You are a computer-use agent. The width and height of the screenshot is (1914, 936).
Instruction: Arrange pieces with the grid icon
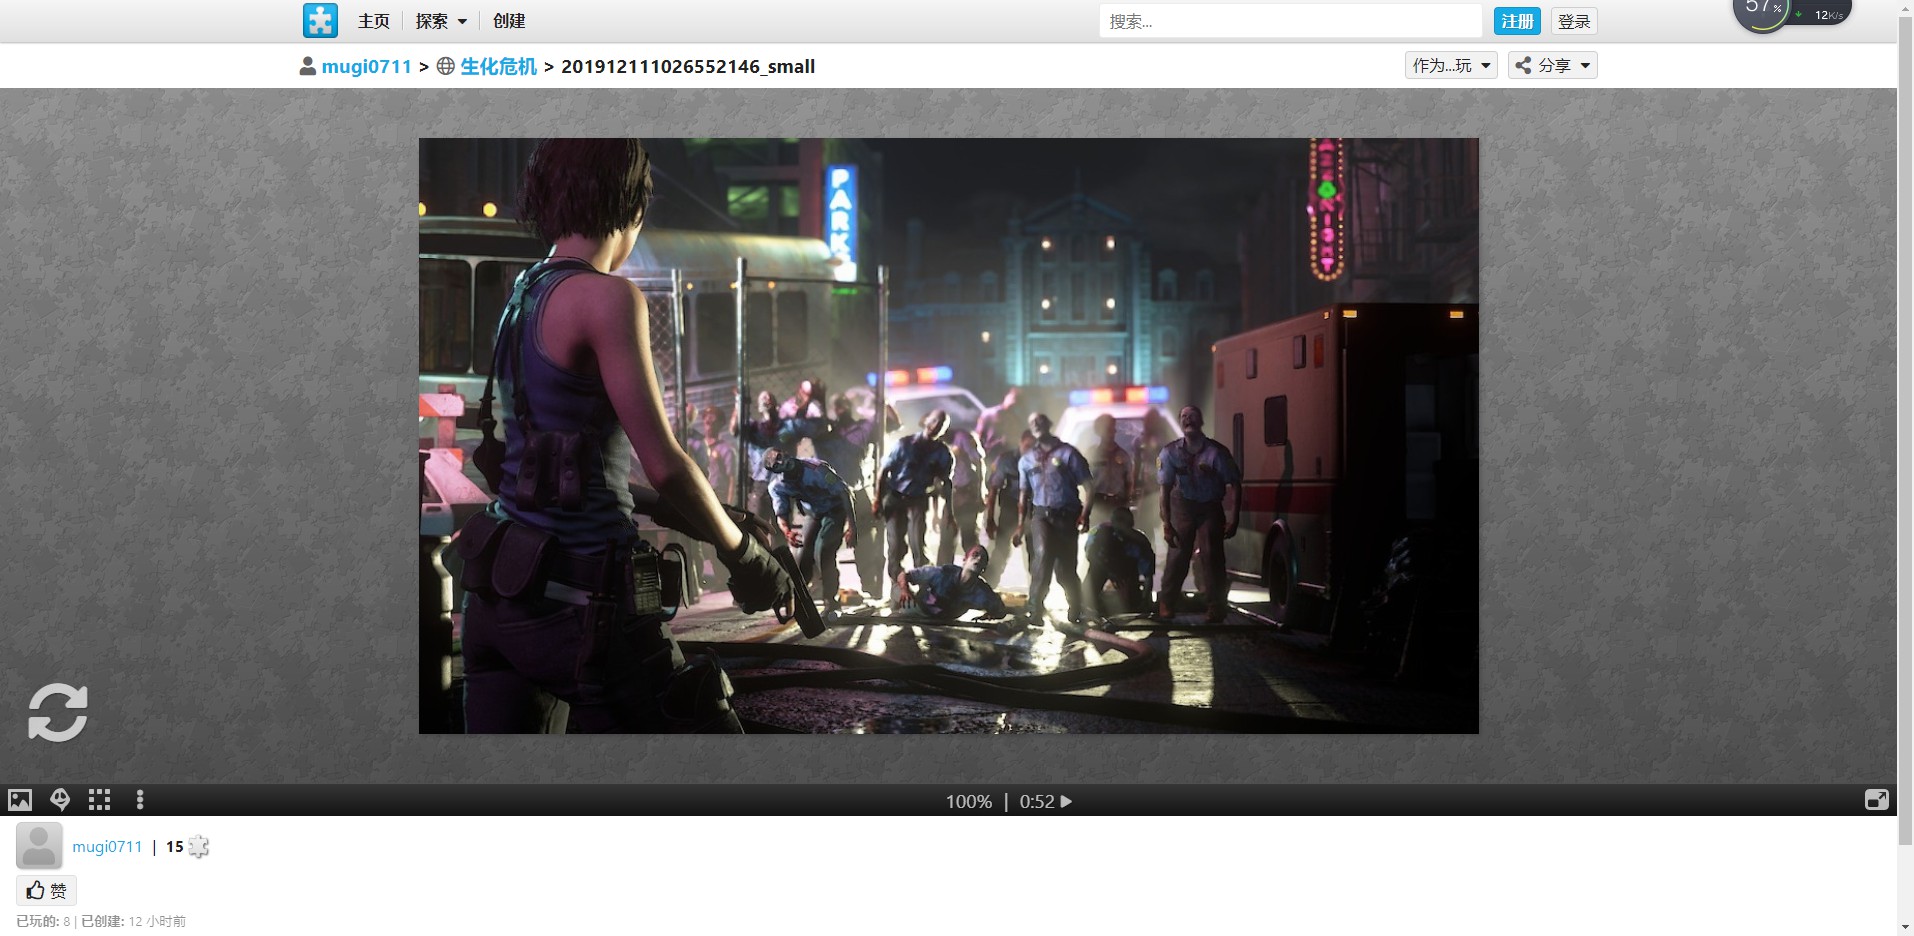99,800
